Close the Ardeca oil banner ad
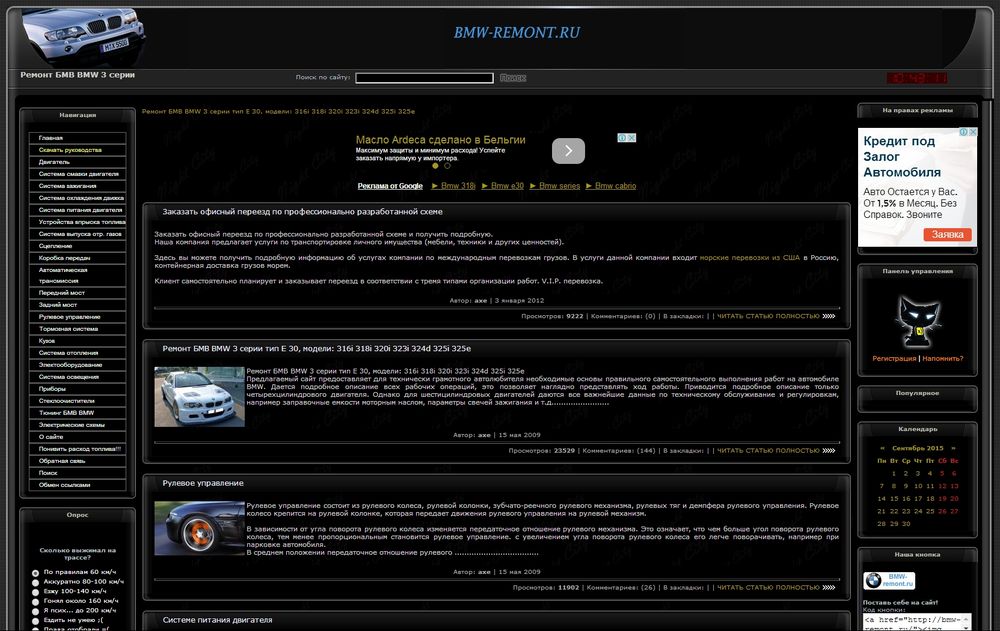 coord(631,138)
